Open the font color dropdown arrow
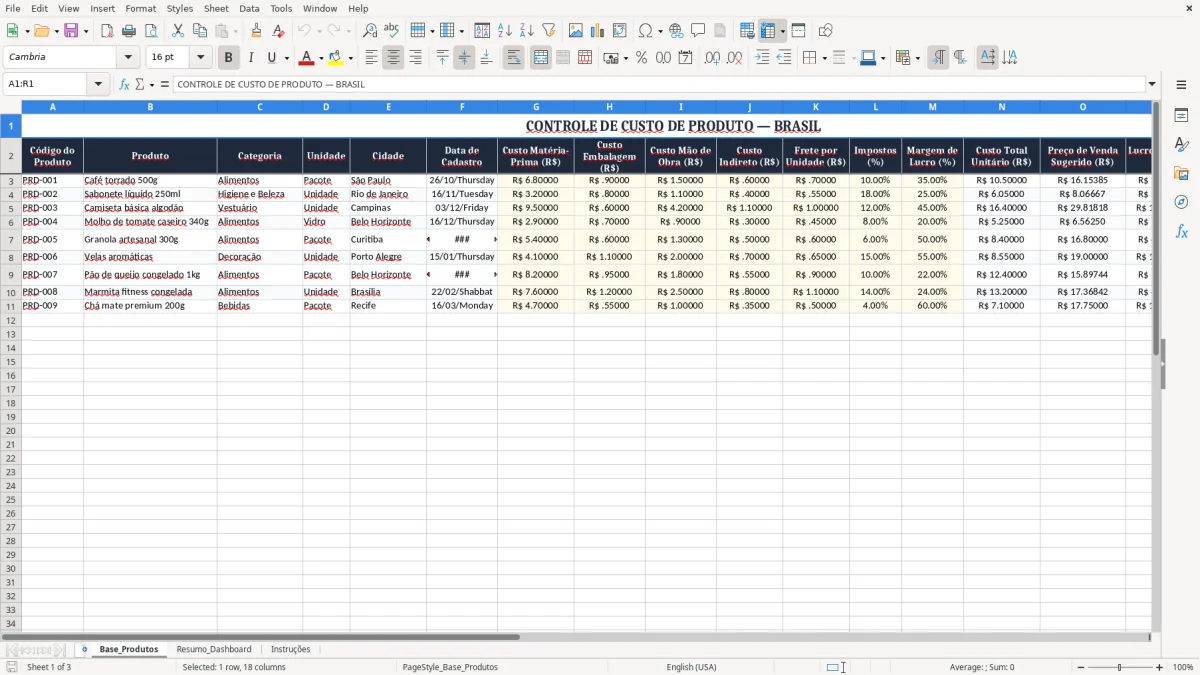The width and height of the screenshot is (1200, 675). [321, 58]
